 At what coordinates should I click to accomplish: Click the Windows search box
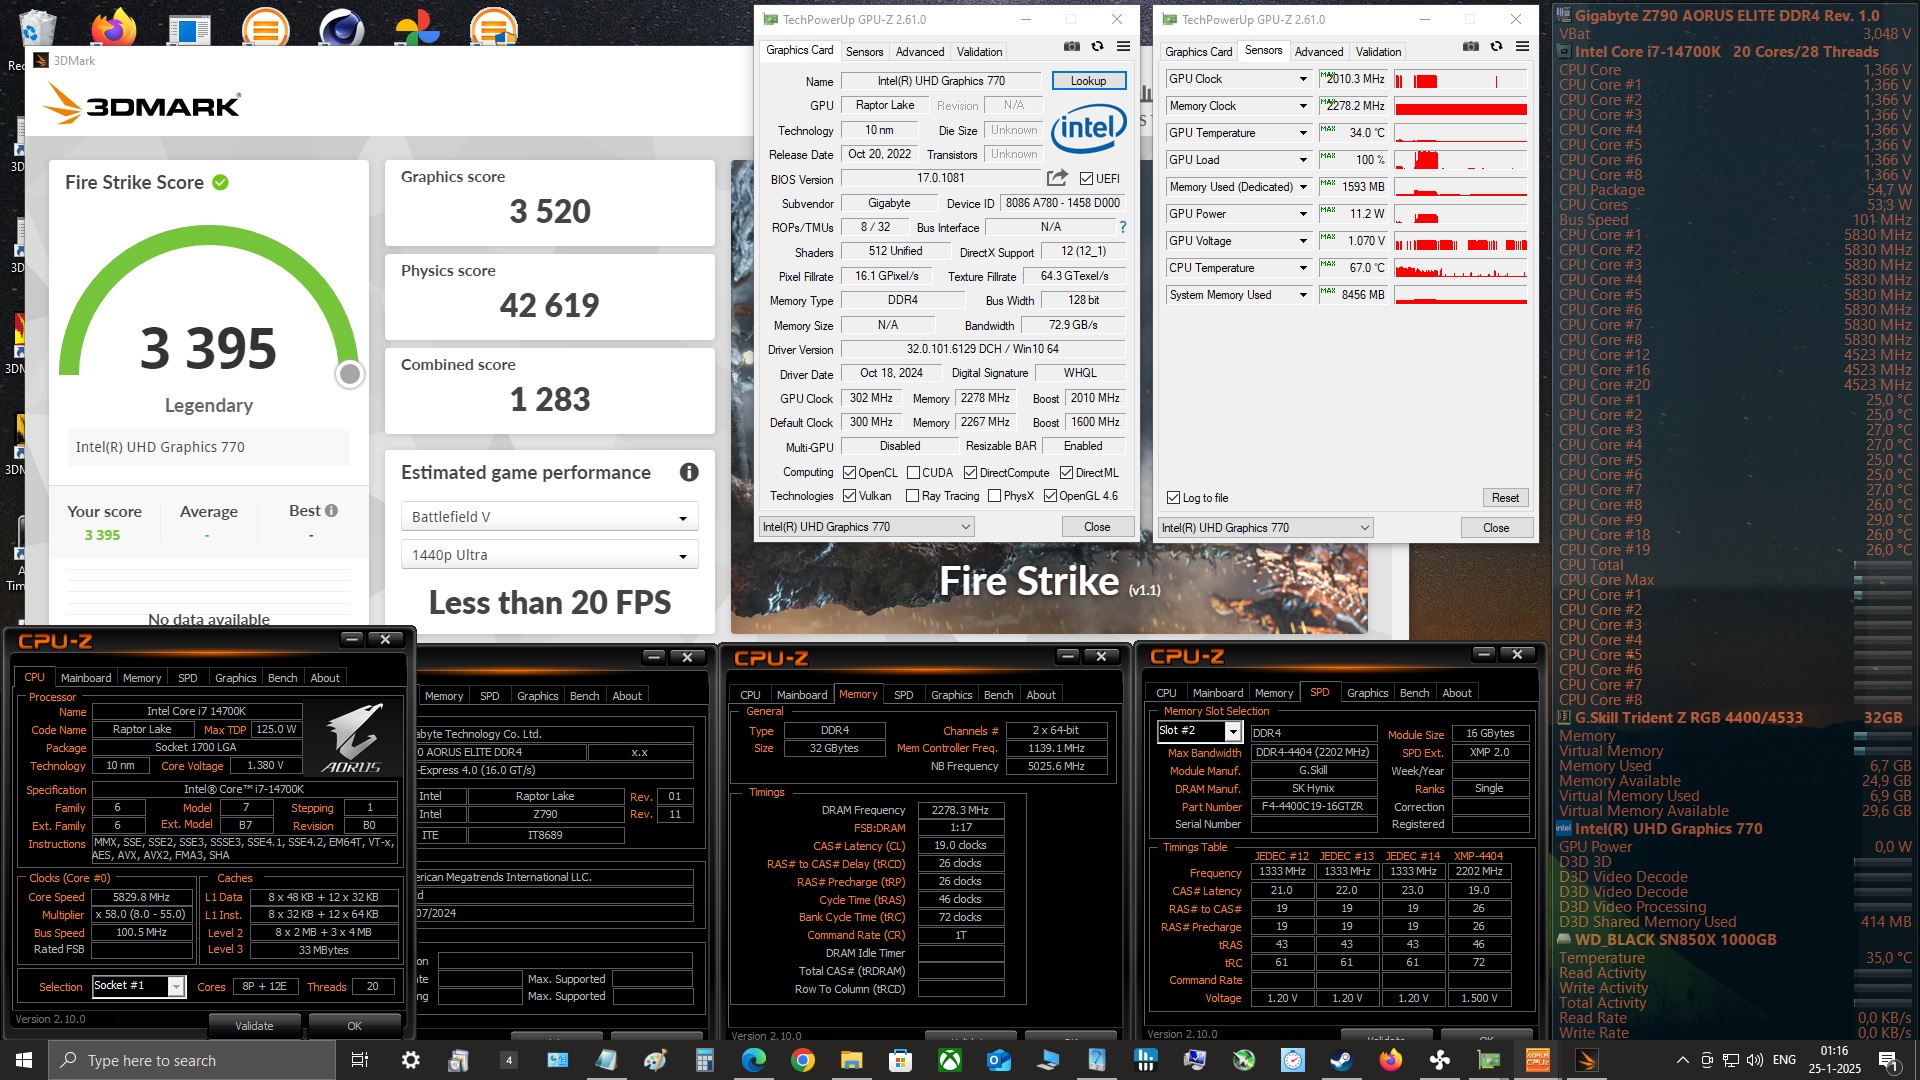192,1060
